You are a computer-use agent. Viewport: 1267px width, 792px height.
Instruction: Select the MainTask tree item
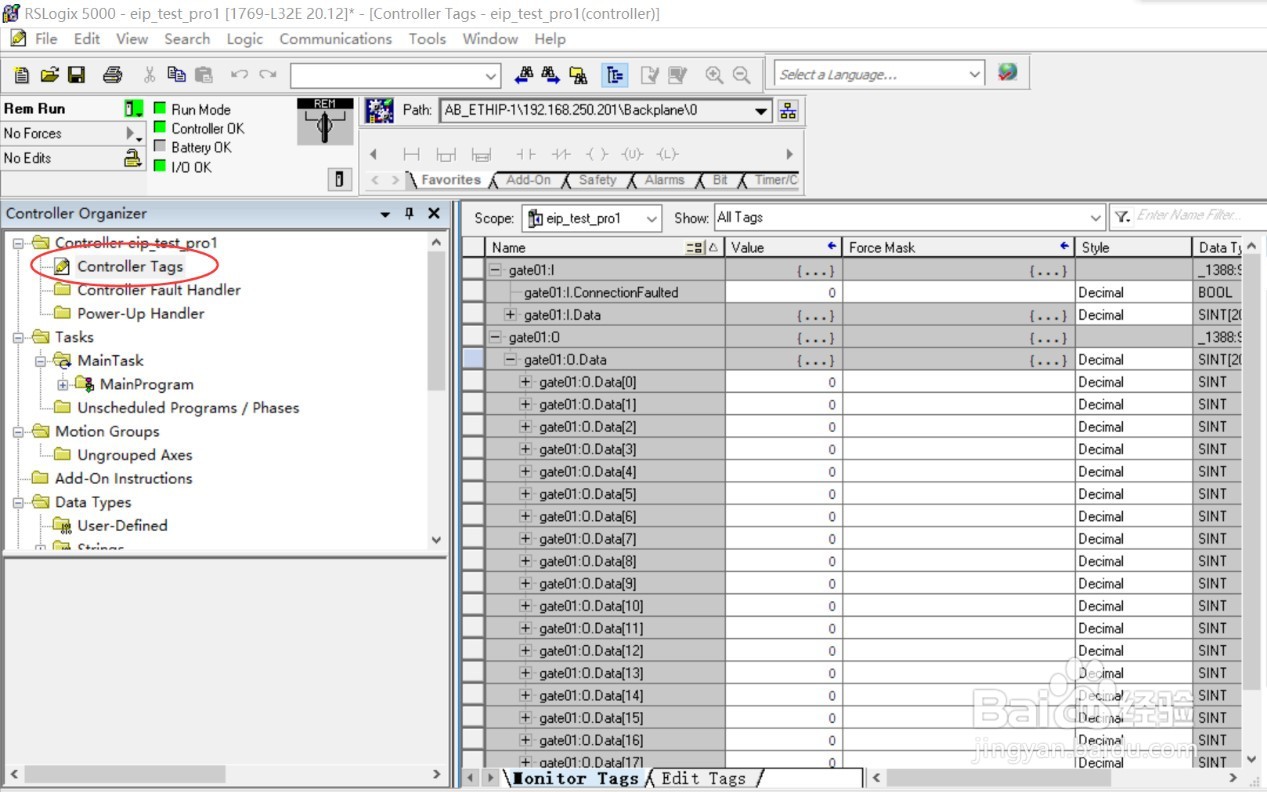[109, 361]
